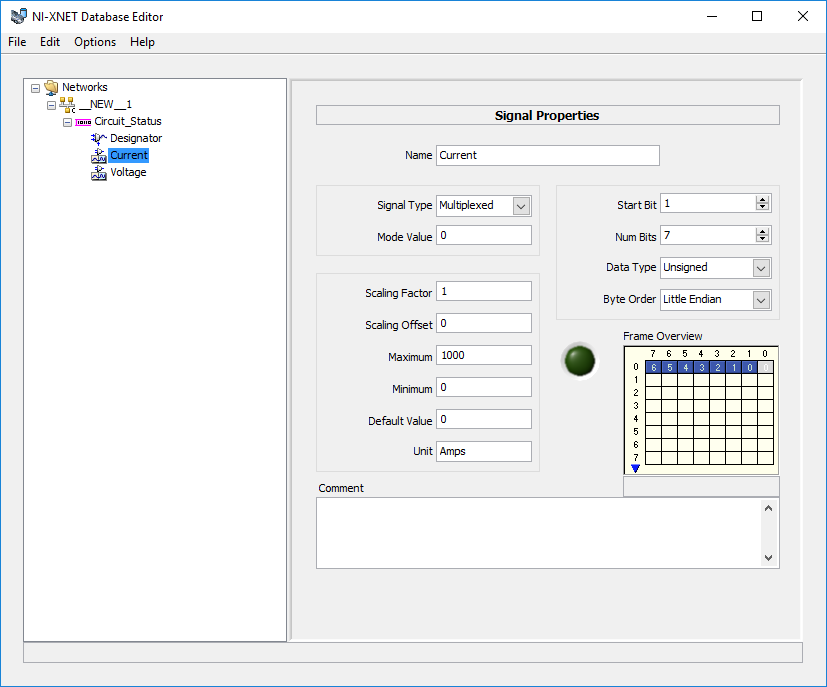Screen dimensions: 827x687
Task: Open the Byte Order dropdown
Action: pyautogui.click(x=761, y=301)
